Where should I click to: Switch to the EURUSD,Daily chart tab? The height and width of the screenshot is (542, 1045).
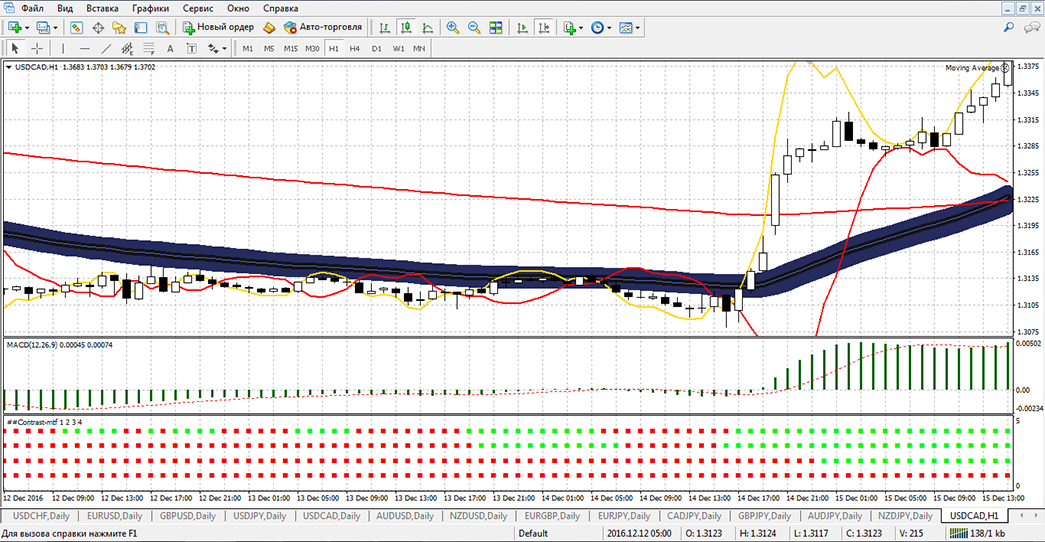click(x=115, y=516)
